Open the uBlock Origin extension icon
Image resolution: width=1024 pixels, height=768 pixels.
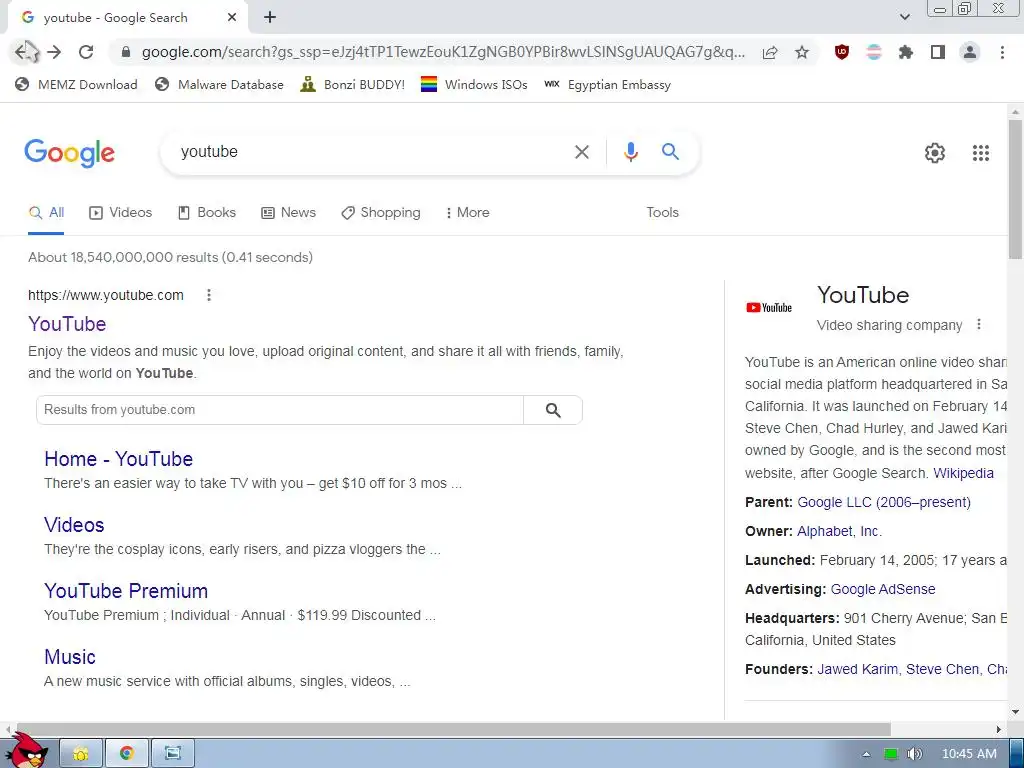click(x=842, y=52)
